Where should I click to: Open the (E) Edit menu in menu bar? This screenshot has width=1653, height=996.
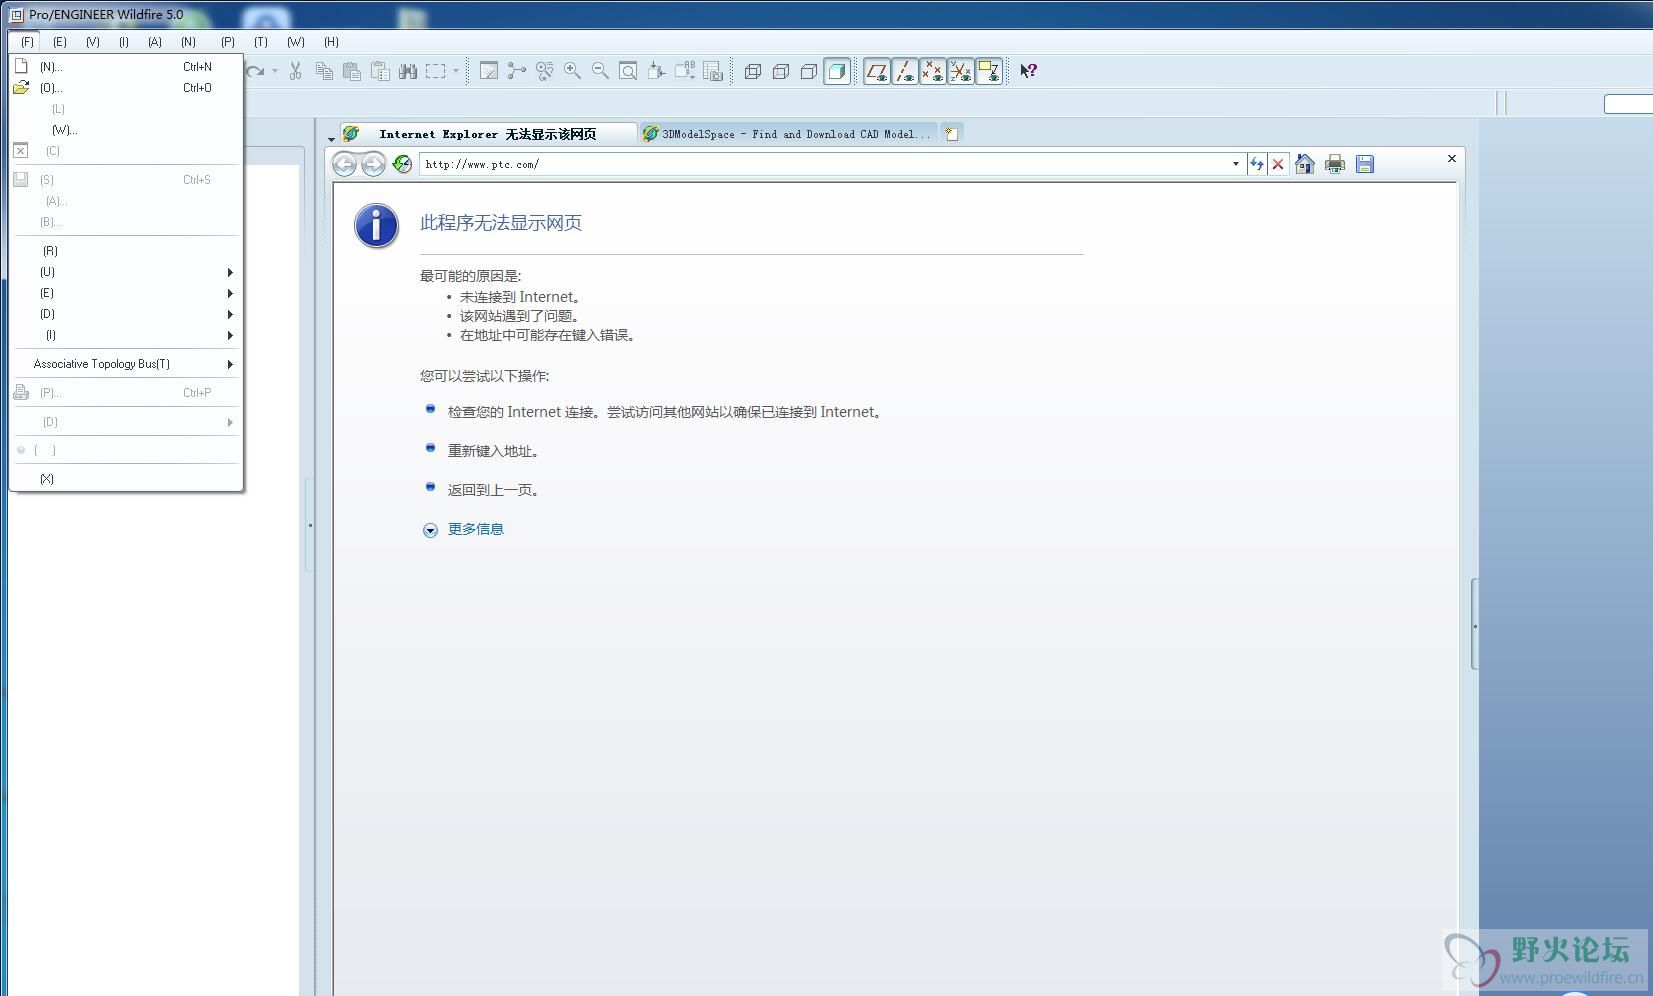click(x=60, y=42)
